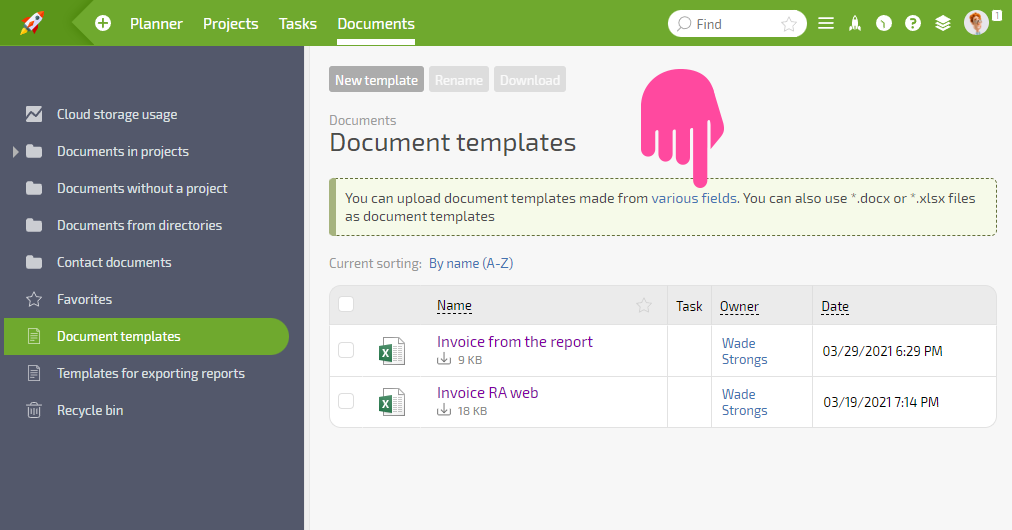Click the date 03/19/2021 7:14 PM
This screenshot has height=530, width=1012.
click(x=881, y=402)
